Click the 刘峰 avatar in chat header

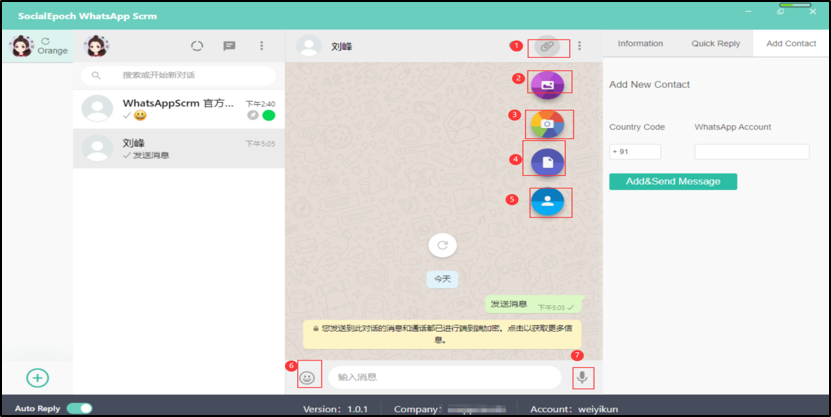point(309,46)
